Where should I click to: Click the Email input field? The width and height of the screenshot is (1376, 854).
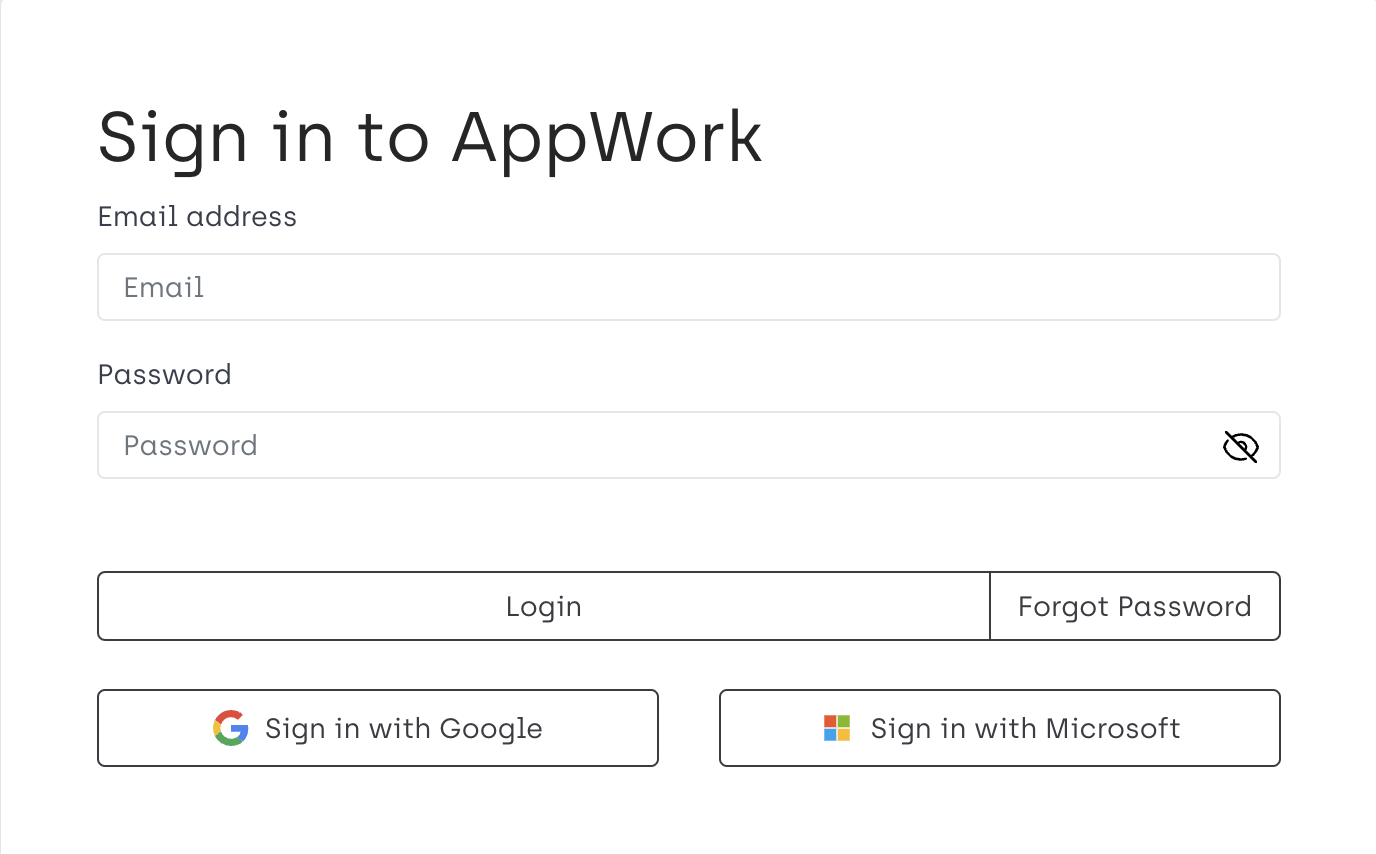click(x=689, y=287)
